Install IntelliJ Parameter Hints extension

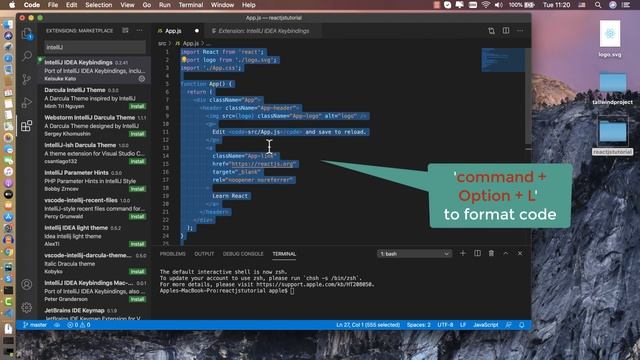[x=138, y=189]
